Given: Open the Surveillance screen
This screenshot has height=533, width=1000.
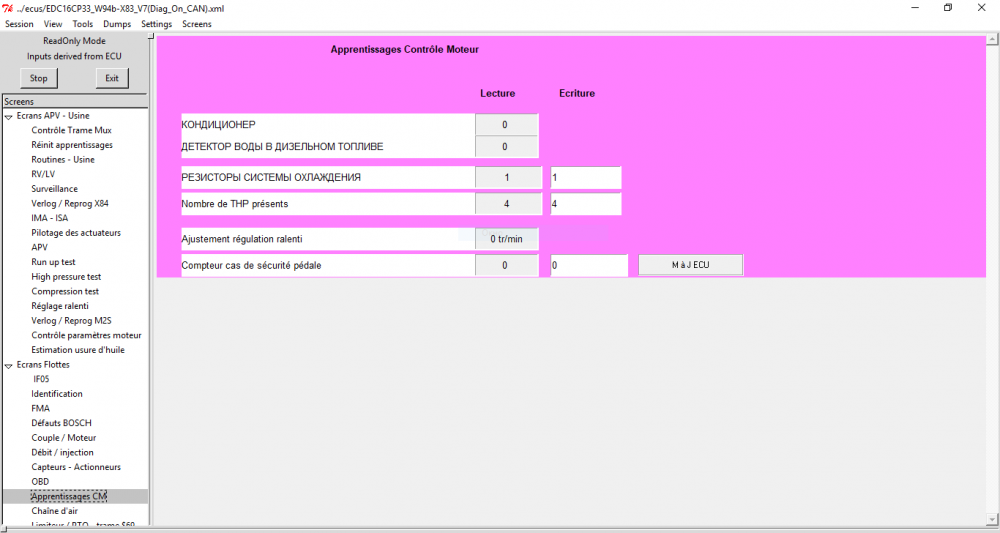Looking at the screenshot, I should tap(55, 189).
